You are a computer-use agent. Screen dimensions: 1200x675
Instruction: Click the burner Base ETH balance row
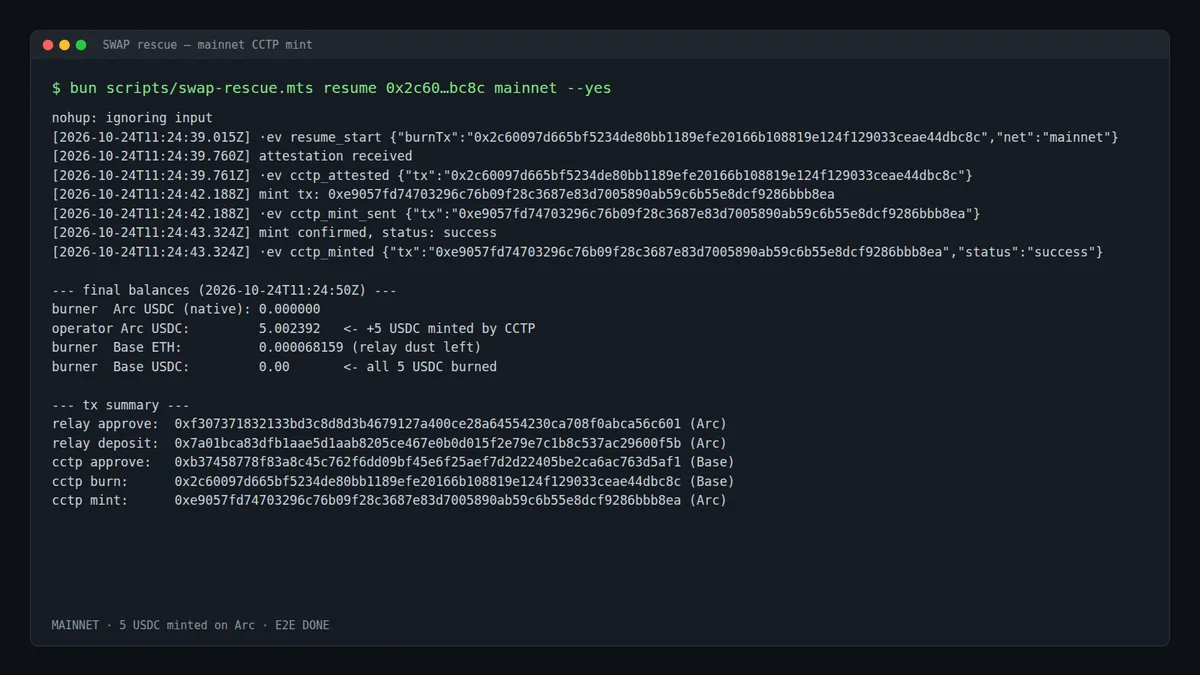click(x=266, y=348)
